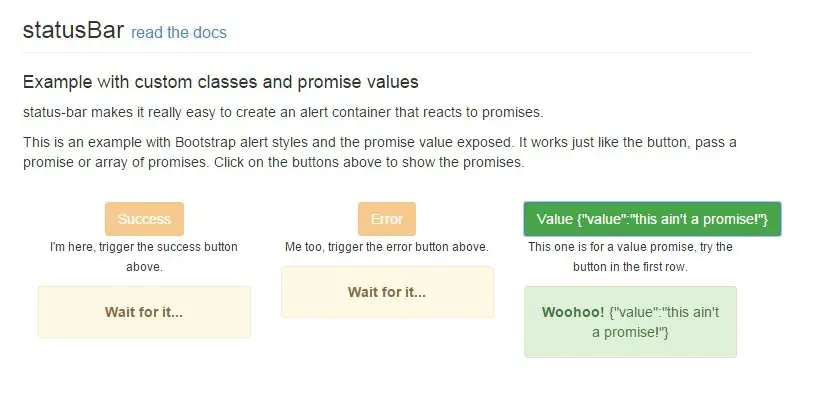
Task: Click the orange Success button
Action: point(144,219)
